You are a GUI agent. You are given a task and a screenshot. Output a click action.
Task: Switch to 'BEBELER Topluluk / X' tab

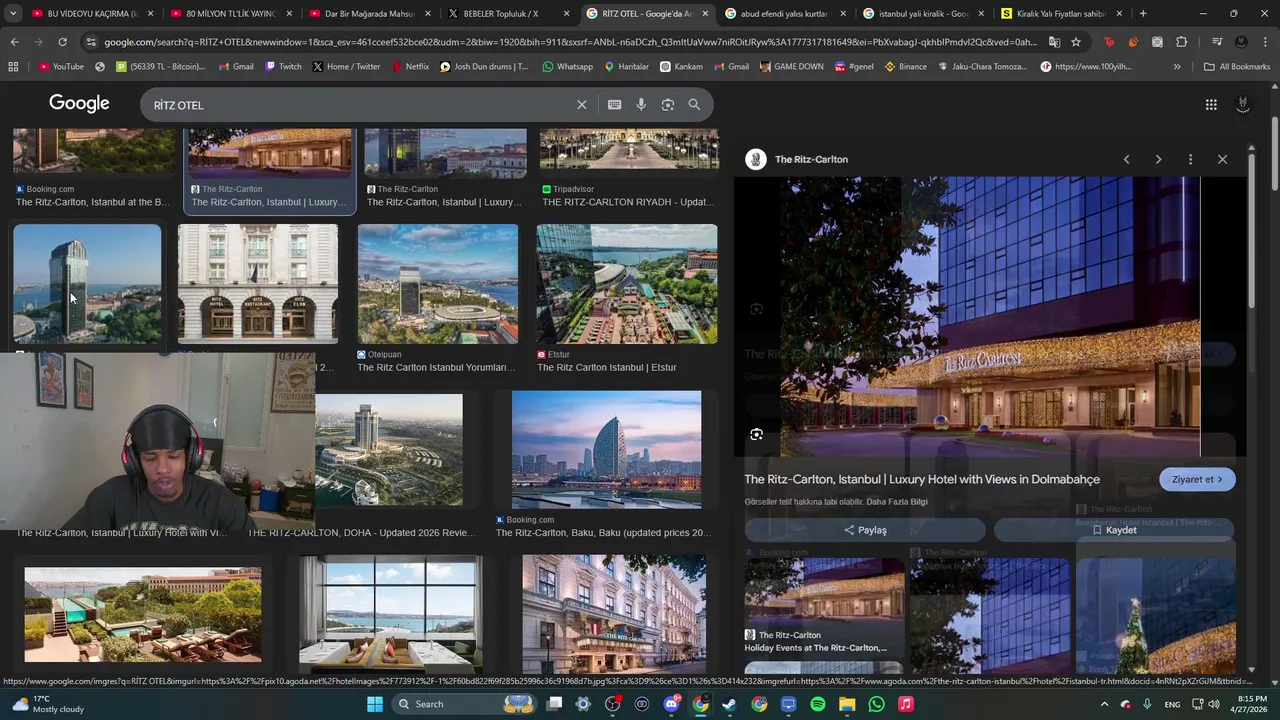(x=507, y=14)
